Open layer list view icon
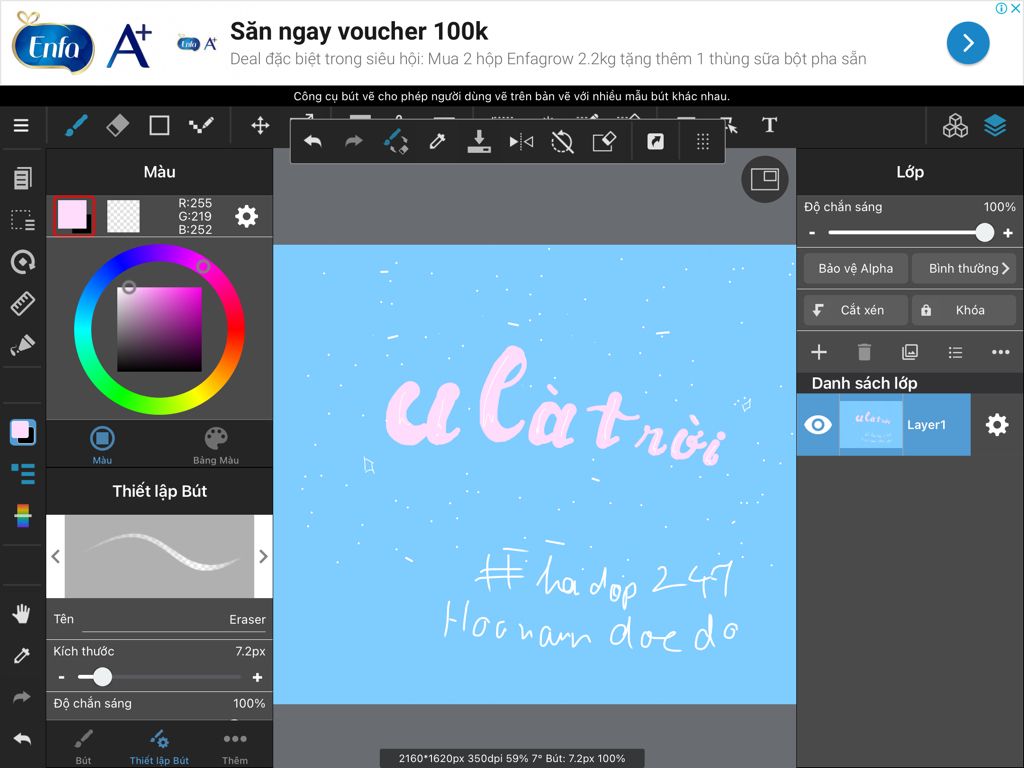Viewport: 1024px width, 768px height. (x=955, y=353)
